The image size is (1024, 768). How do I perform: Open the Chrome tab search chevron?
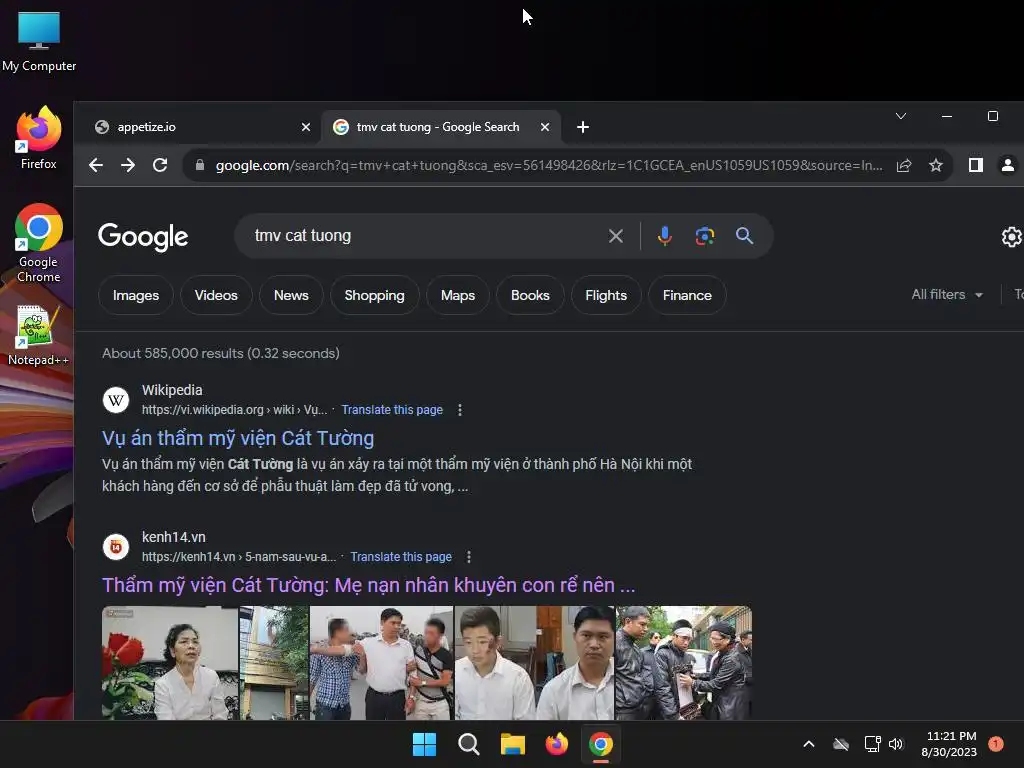pyautogui.click(x=901, y=116)
